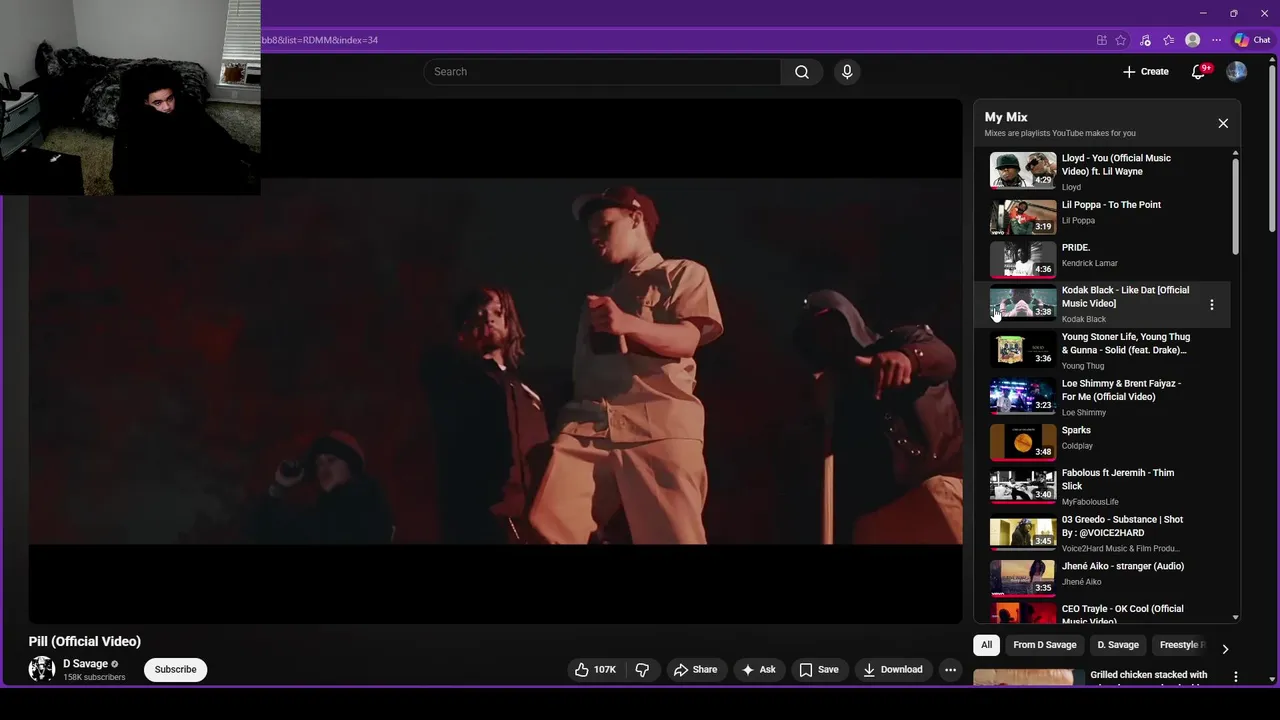Click the Ask button
This screenshot has height=720, width=1280.
tap(759, 670)
